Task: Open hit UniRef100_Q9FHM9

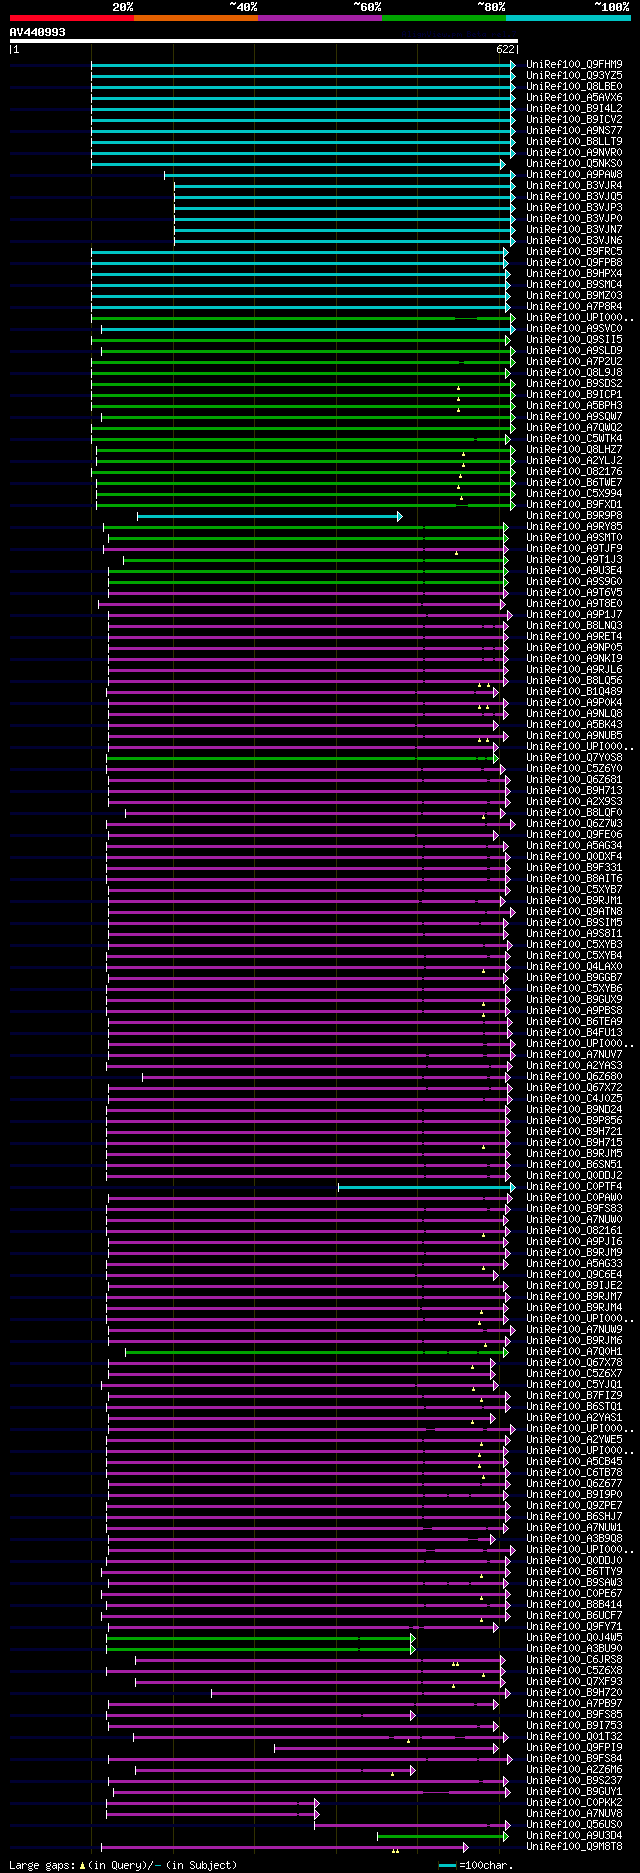Action: point(574,65)
